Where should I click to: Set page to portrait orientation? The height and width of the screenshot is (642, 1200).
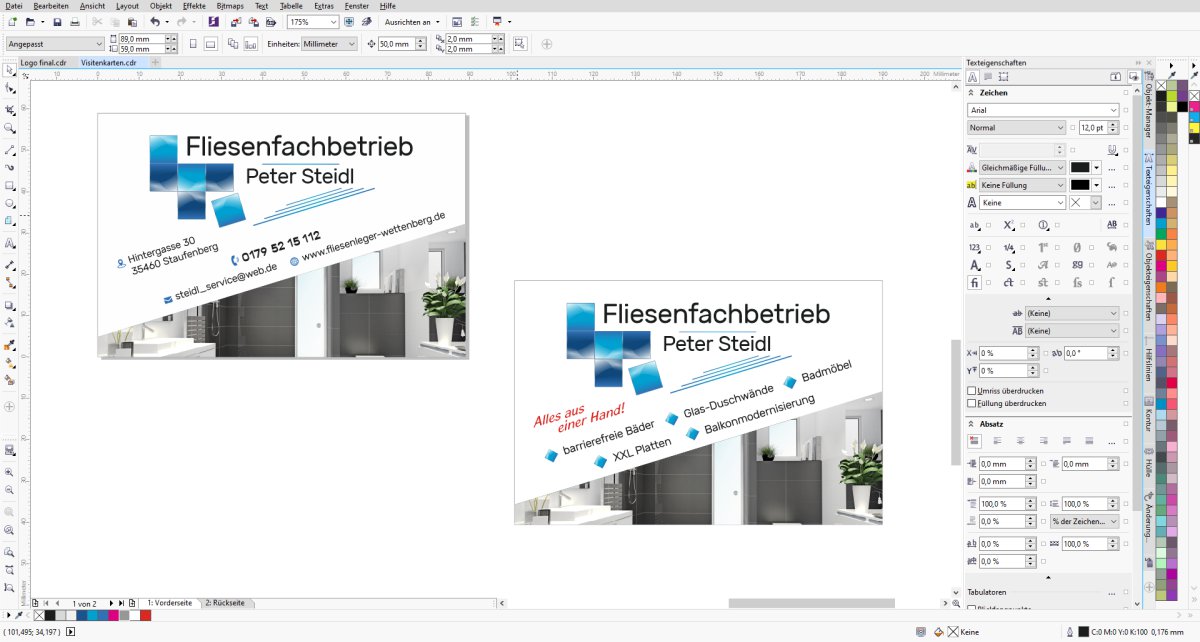coord(193,44)
